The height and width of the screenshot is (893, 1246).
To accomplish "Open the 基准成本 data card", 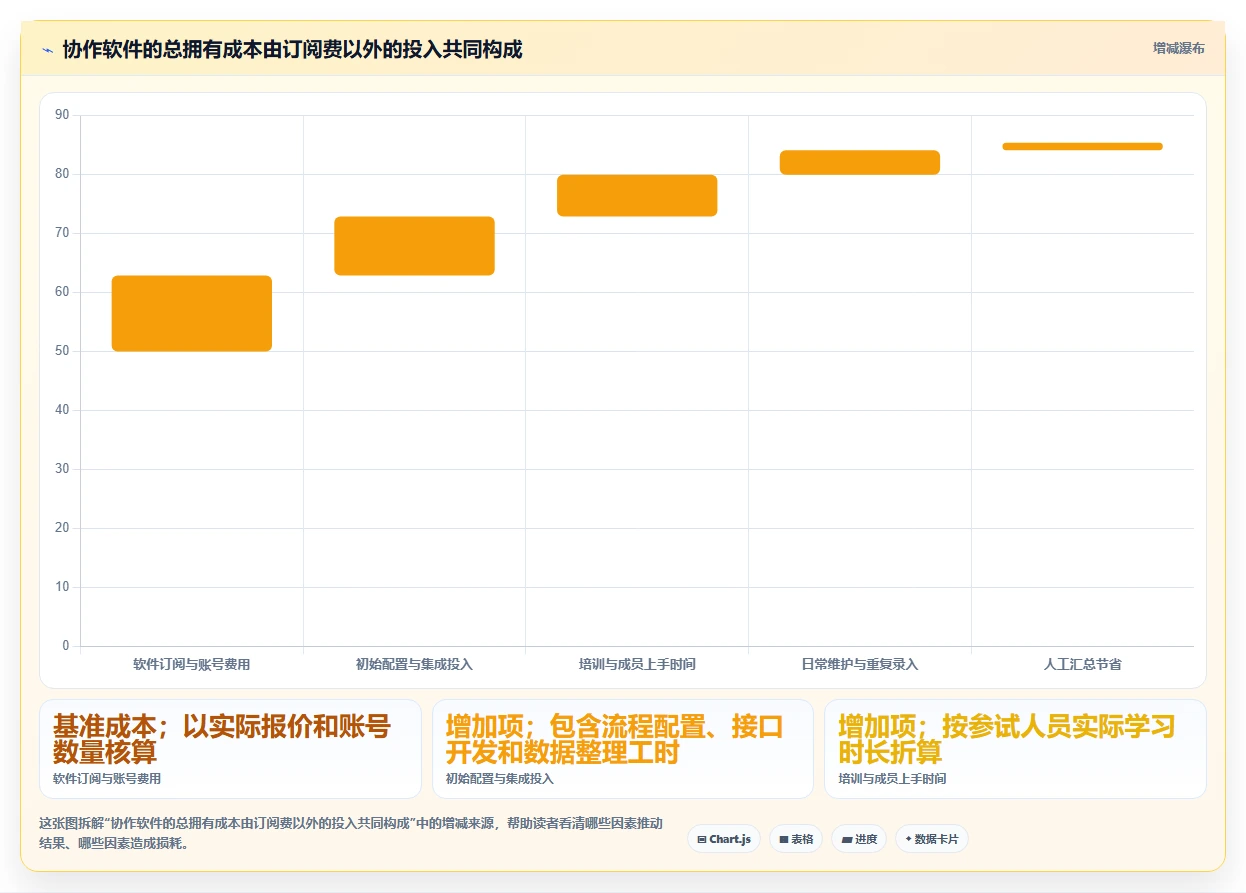I will pyautogui.click(x=230, y=749).
